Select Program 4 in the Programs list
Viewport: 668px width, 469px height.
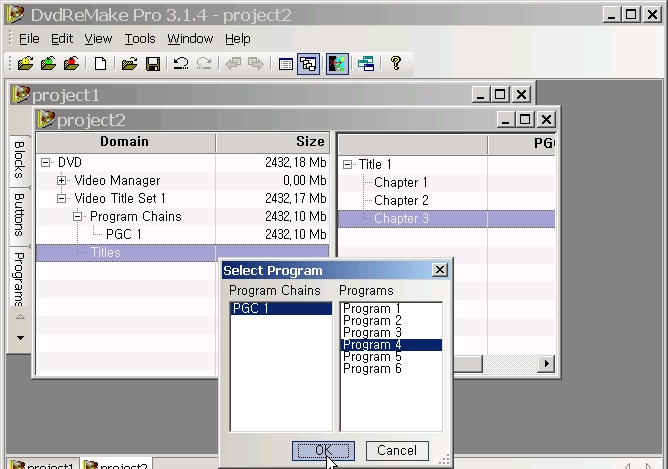click(392, 345)
